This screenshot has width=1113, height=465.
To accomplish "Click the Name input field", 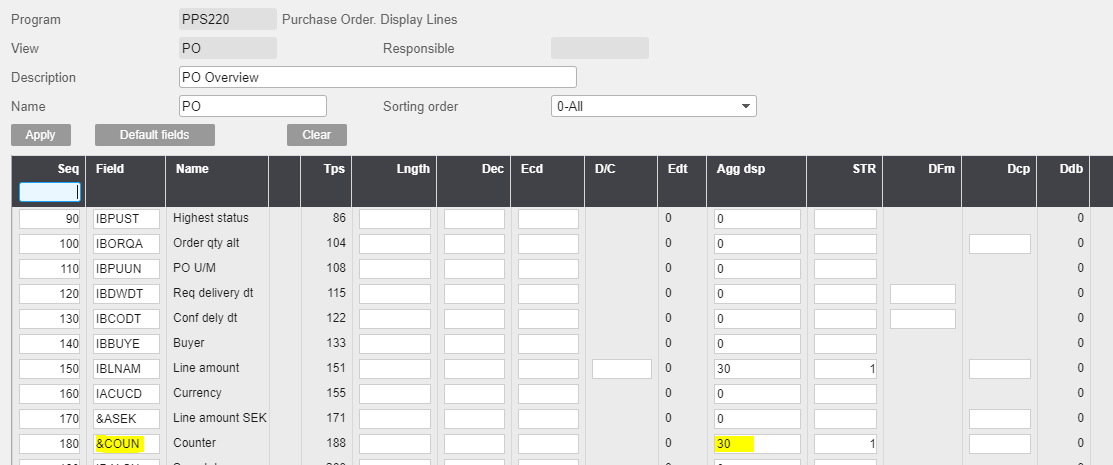I will tap(252, 106).
